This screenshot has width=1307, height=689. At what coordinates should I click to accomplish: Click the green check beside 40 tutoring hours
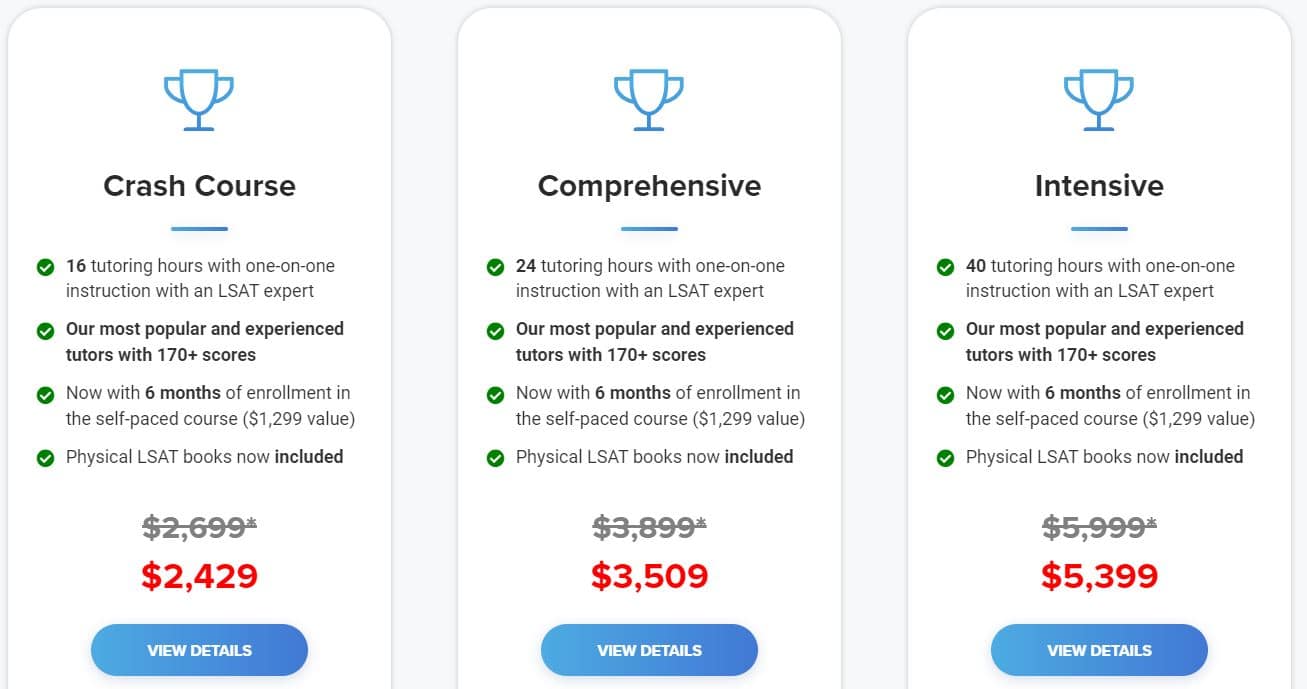945,267
